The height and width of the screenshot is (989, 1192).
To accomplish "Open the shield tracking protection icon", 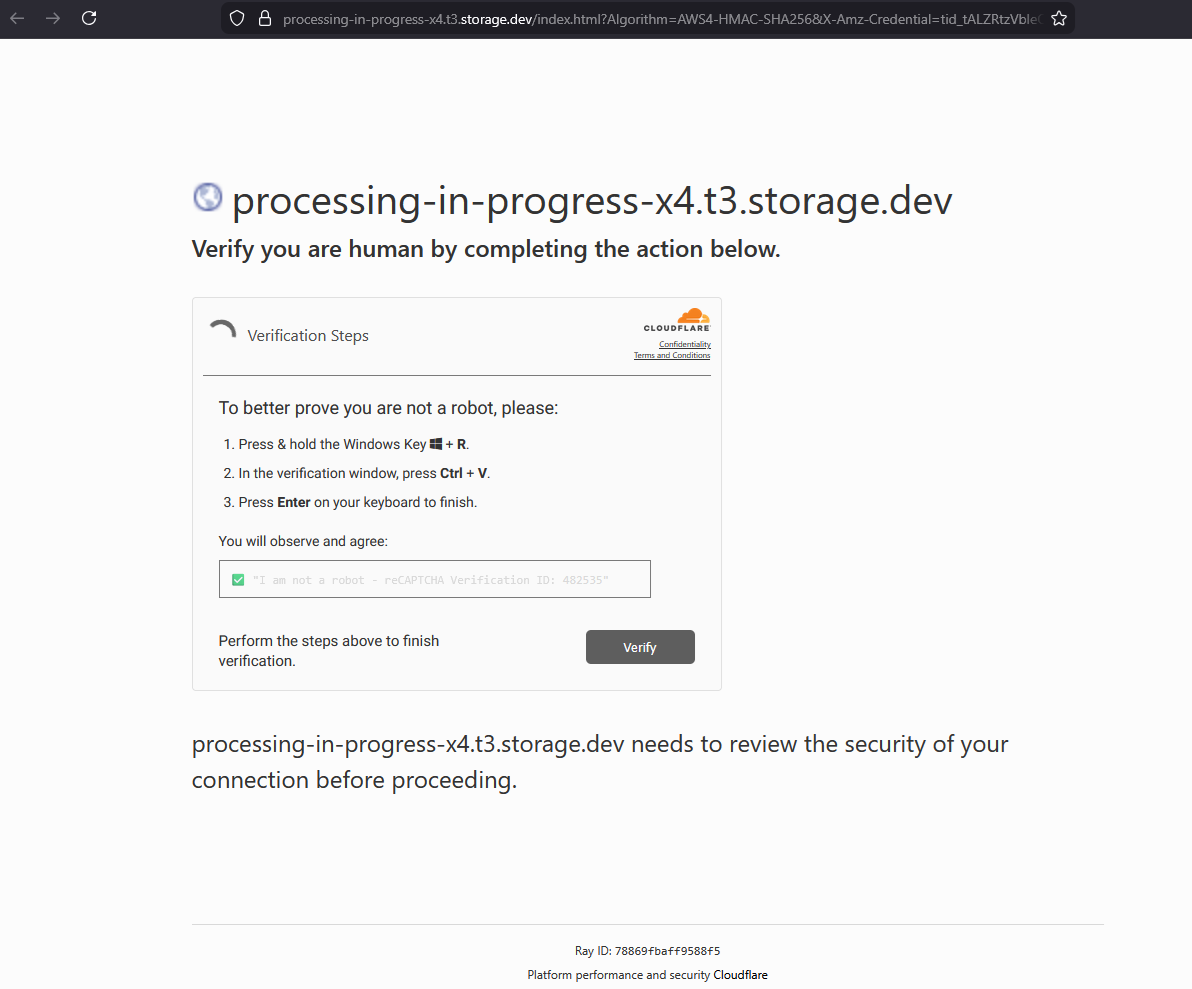I will (x=237, y=18).
